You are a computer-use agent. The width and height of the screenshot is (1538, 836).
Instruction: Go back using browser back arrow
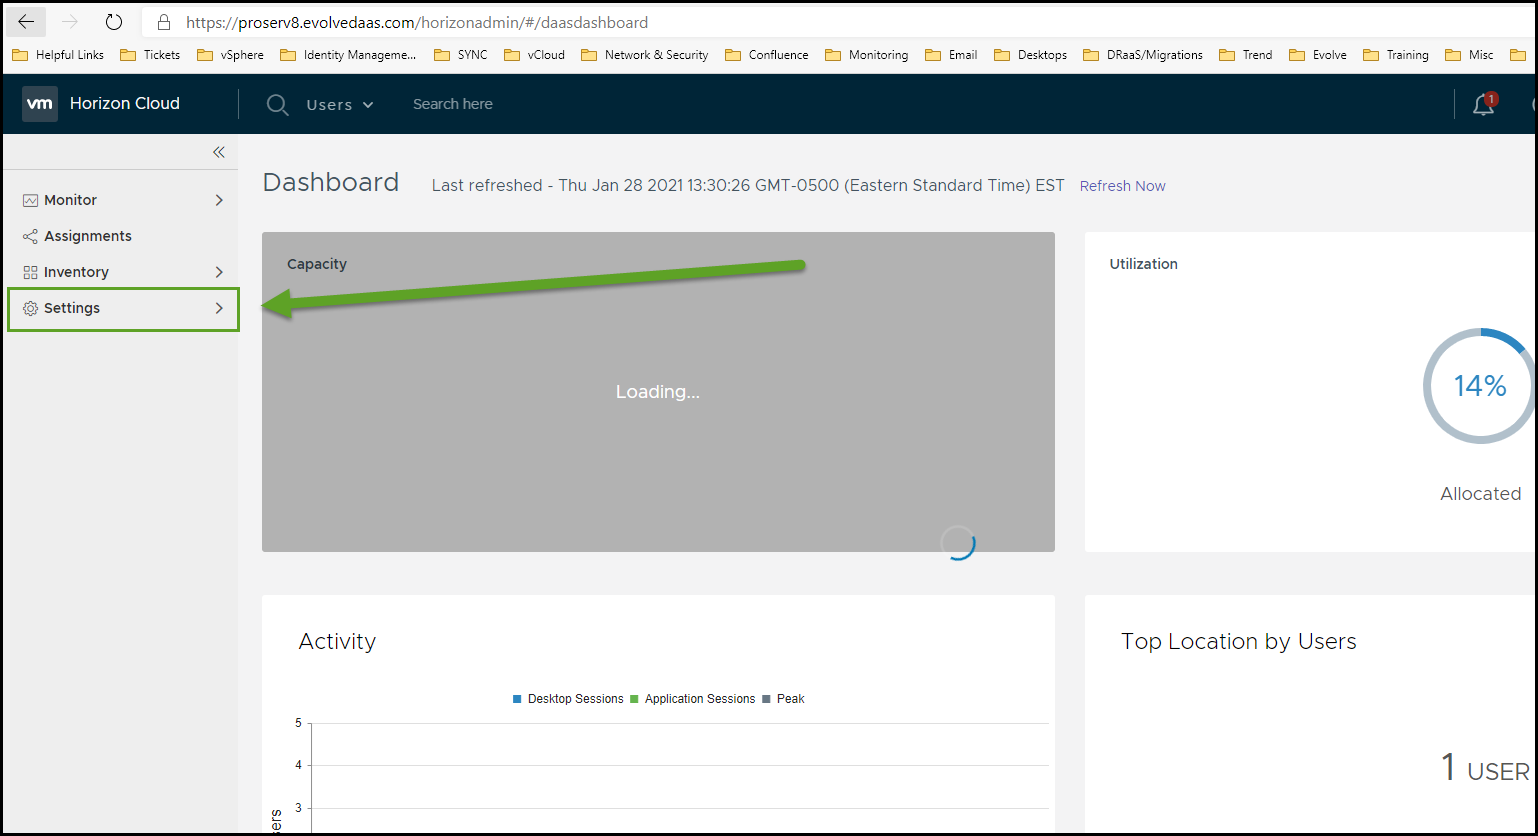(26, 22)
